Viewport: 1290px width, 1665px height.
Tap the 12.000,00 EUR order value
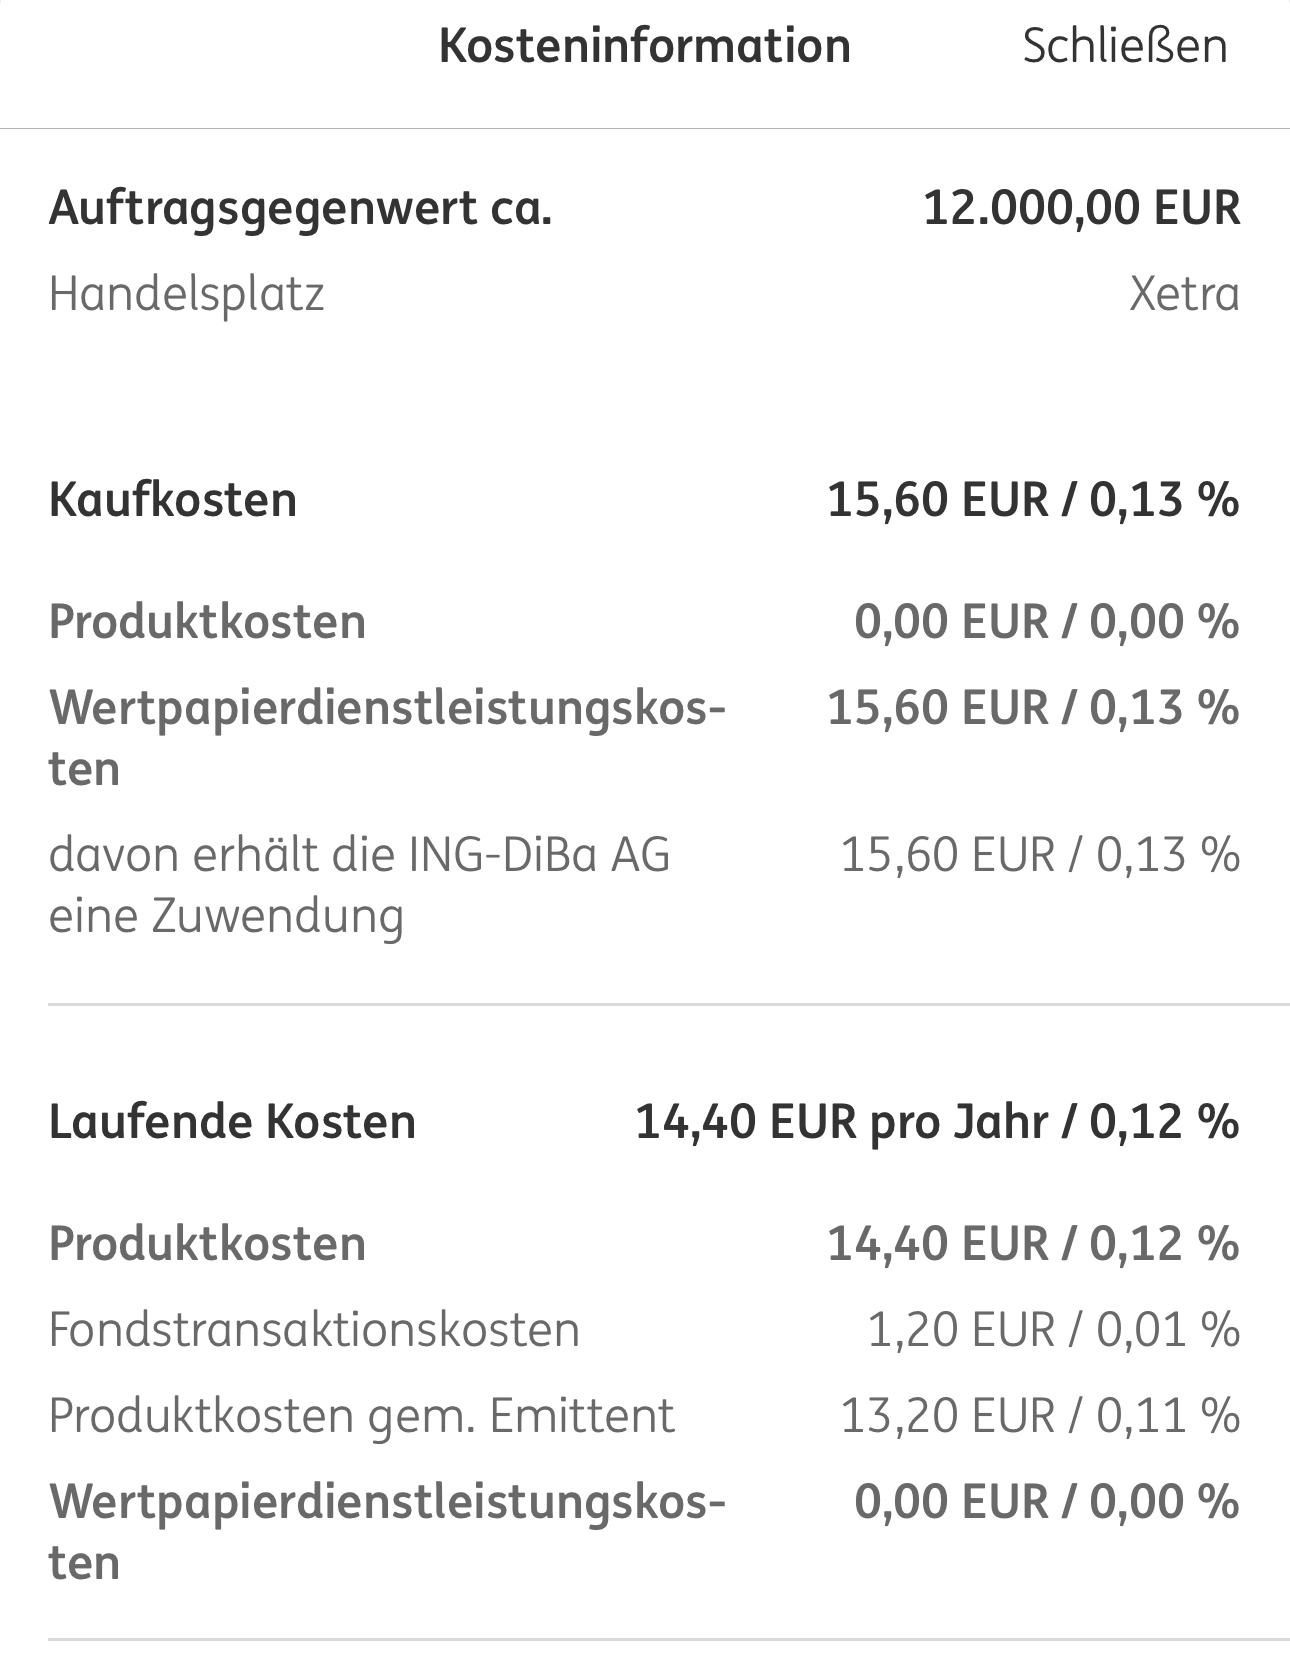[x=1081, y=208]
